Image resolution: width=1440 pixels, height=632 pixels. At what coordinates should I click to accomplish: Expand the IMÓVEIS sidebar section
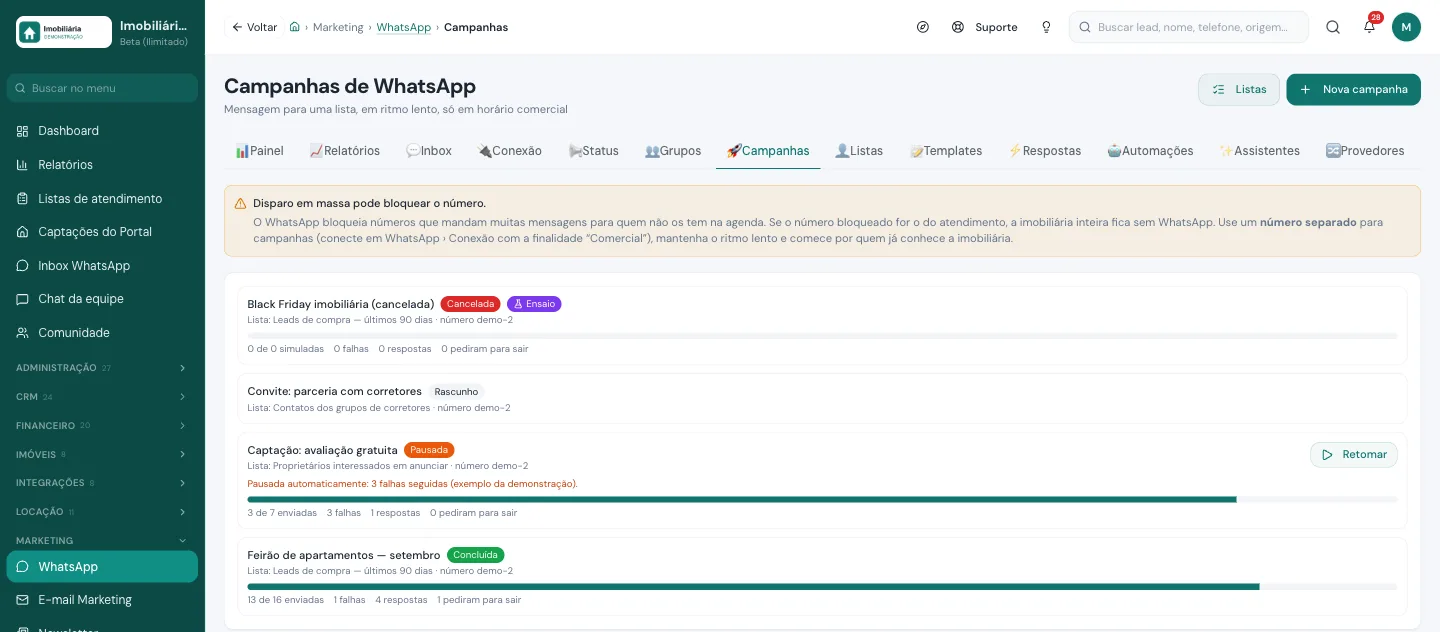point(102,454)
